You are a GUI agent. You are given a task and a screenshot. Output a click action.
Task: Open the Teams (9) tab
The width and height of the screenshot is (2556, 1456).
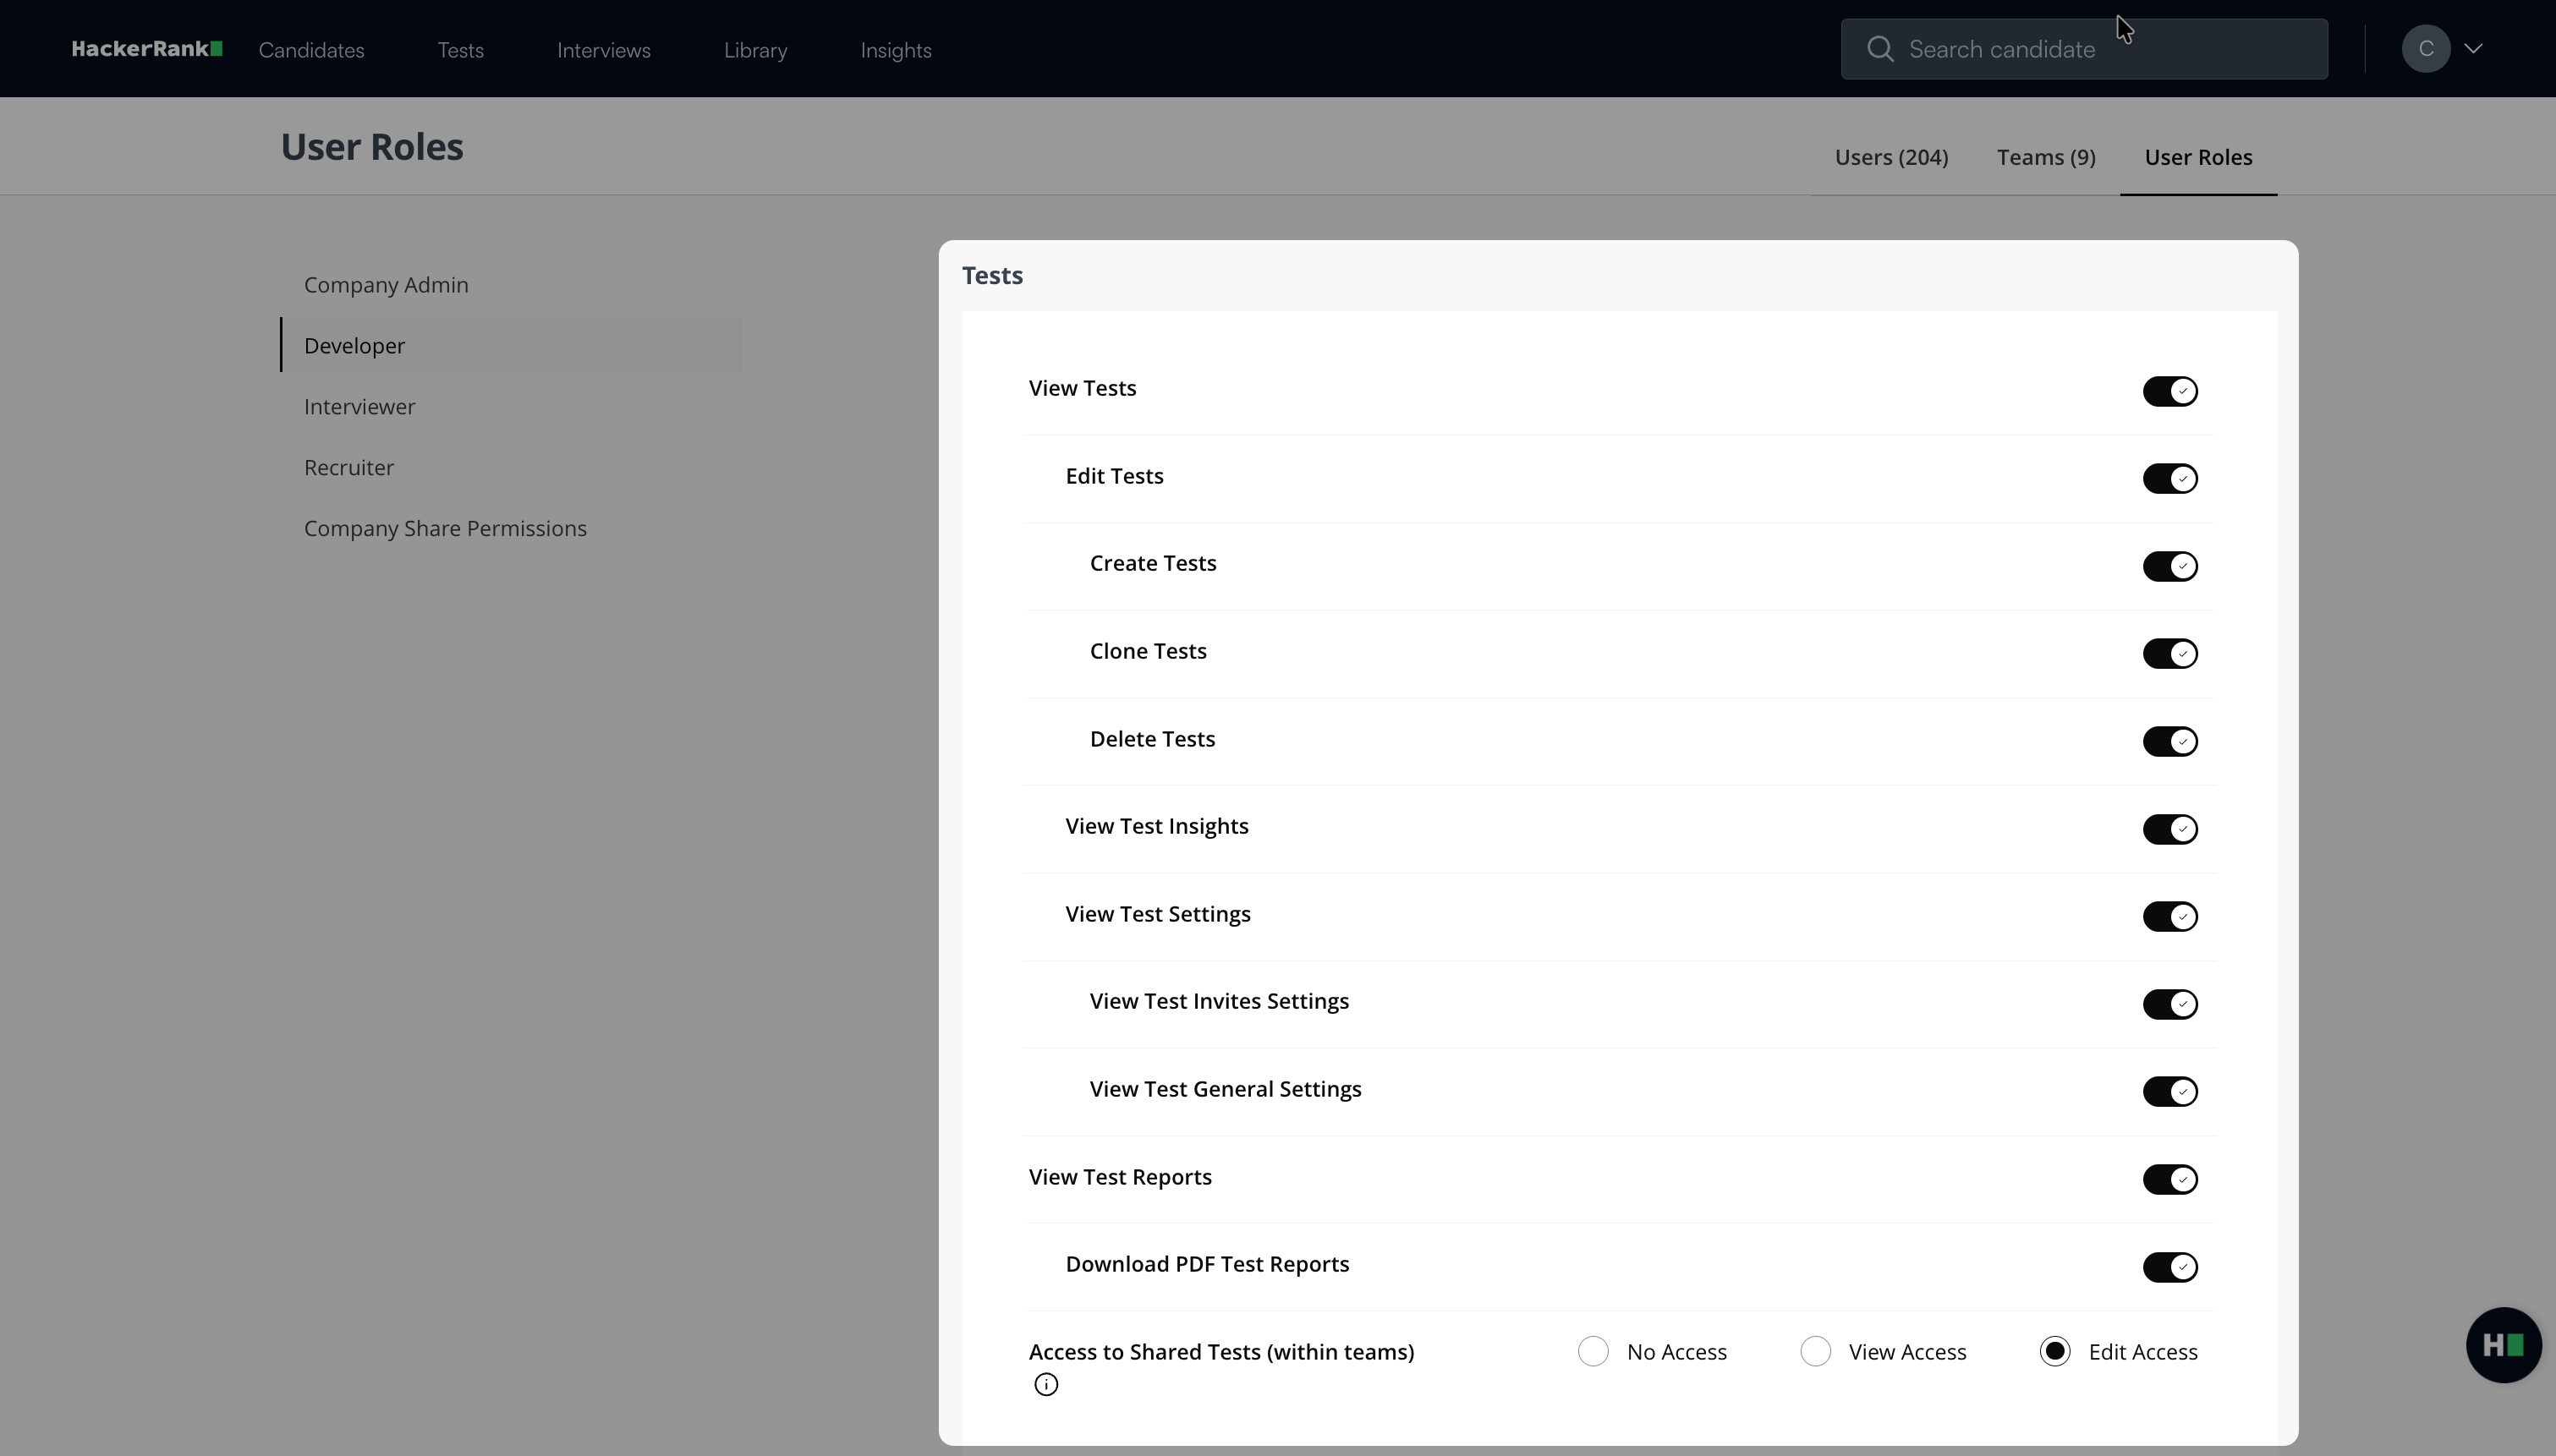(2046, 158)
